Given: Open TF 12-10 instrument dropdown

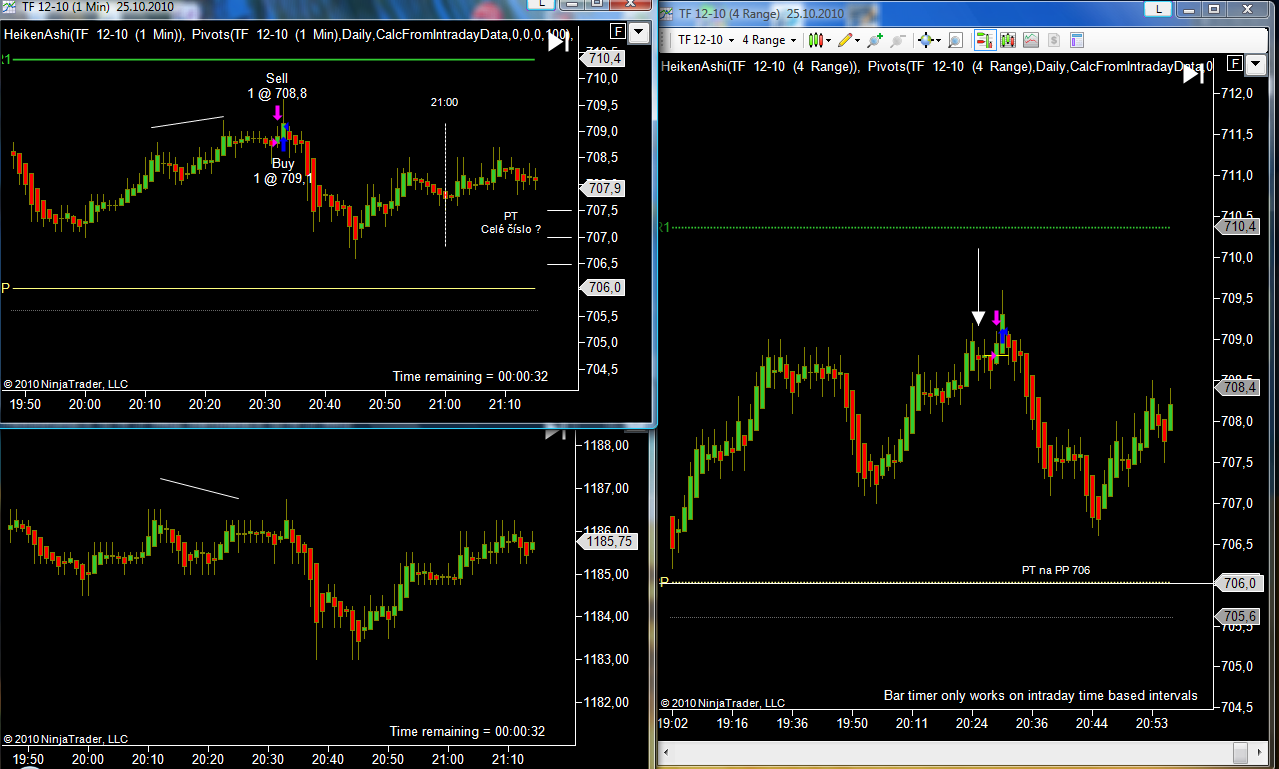Looking at the screenshot, I should pyautogui.click(x=705, y=40).
